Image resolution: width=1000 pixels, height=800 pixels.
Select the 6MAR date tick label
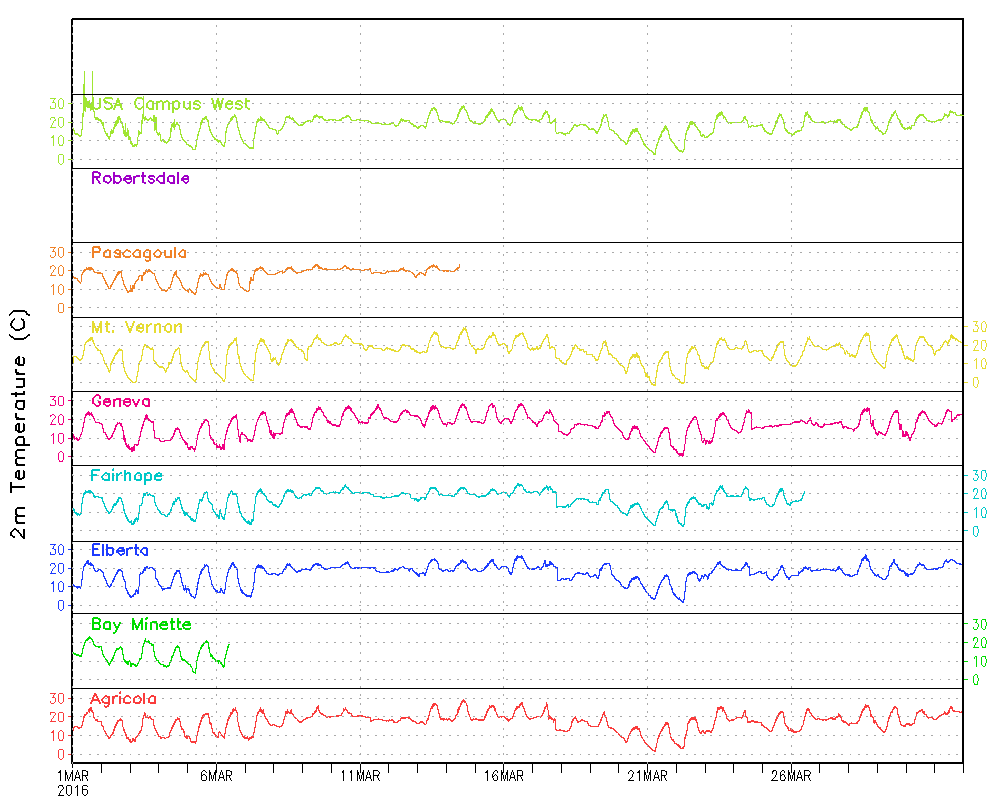pos(216,776)
